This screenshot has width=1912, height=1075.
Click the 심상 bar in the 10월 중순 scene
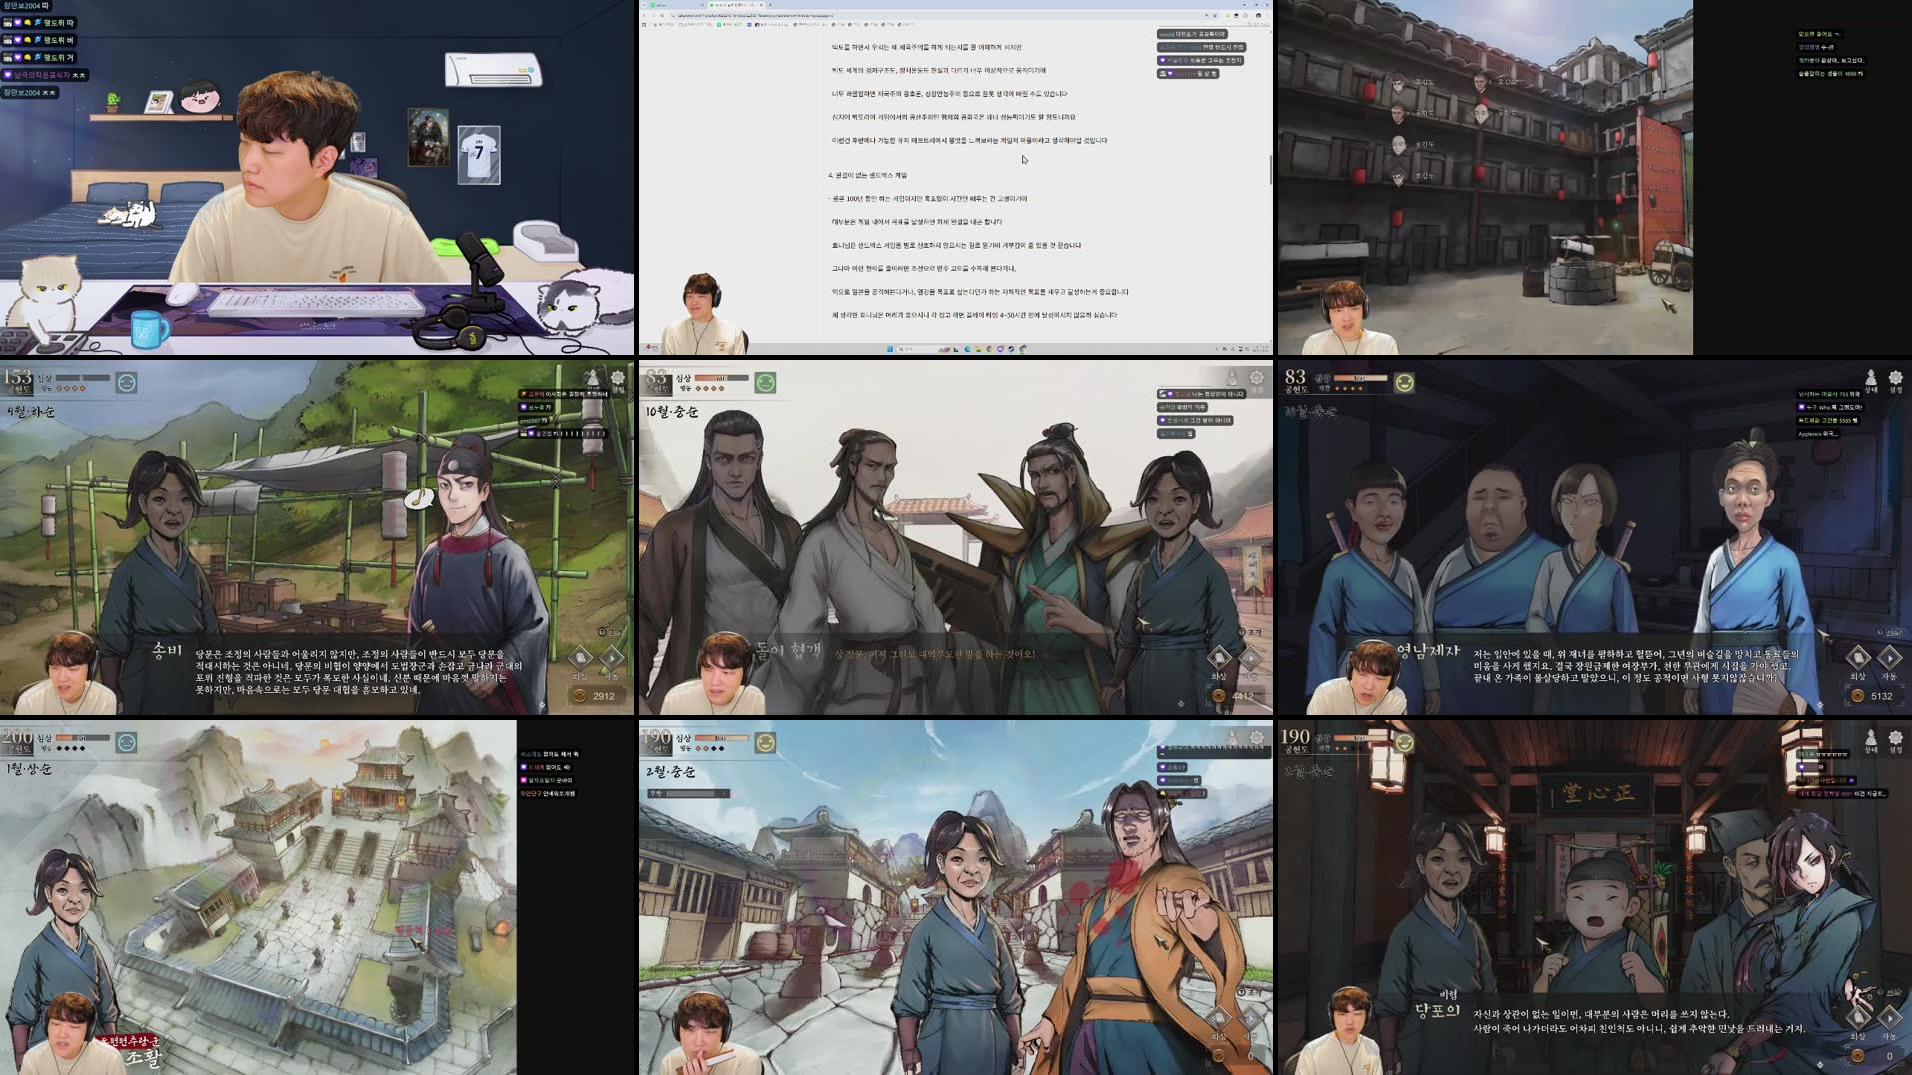coord(720,378)
